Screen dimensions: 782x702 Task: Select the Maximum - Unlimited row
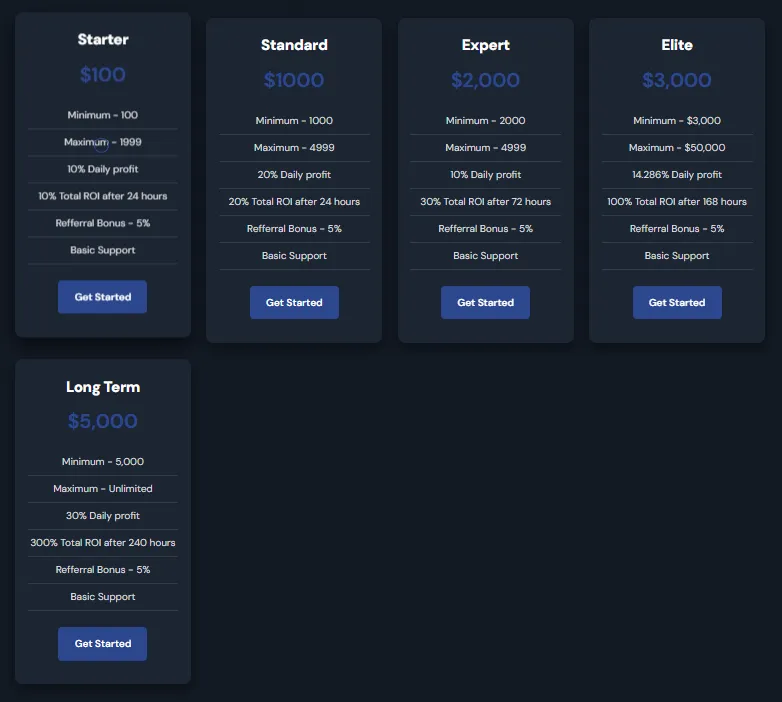(103, 489)
